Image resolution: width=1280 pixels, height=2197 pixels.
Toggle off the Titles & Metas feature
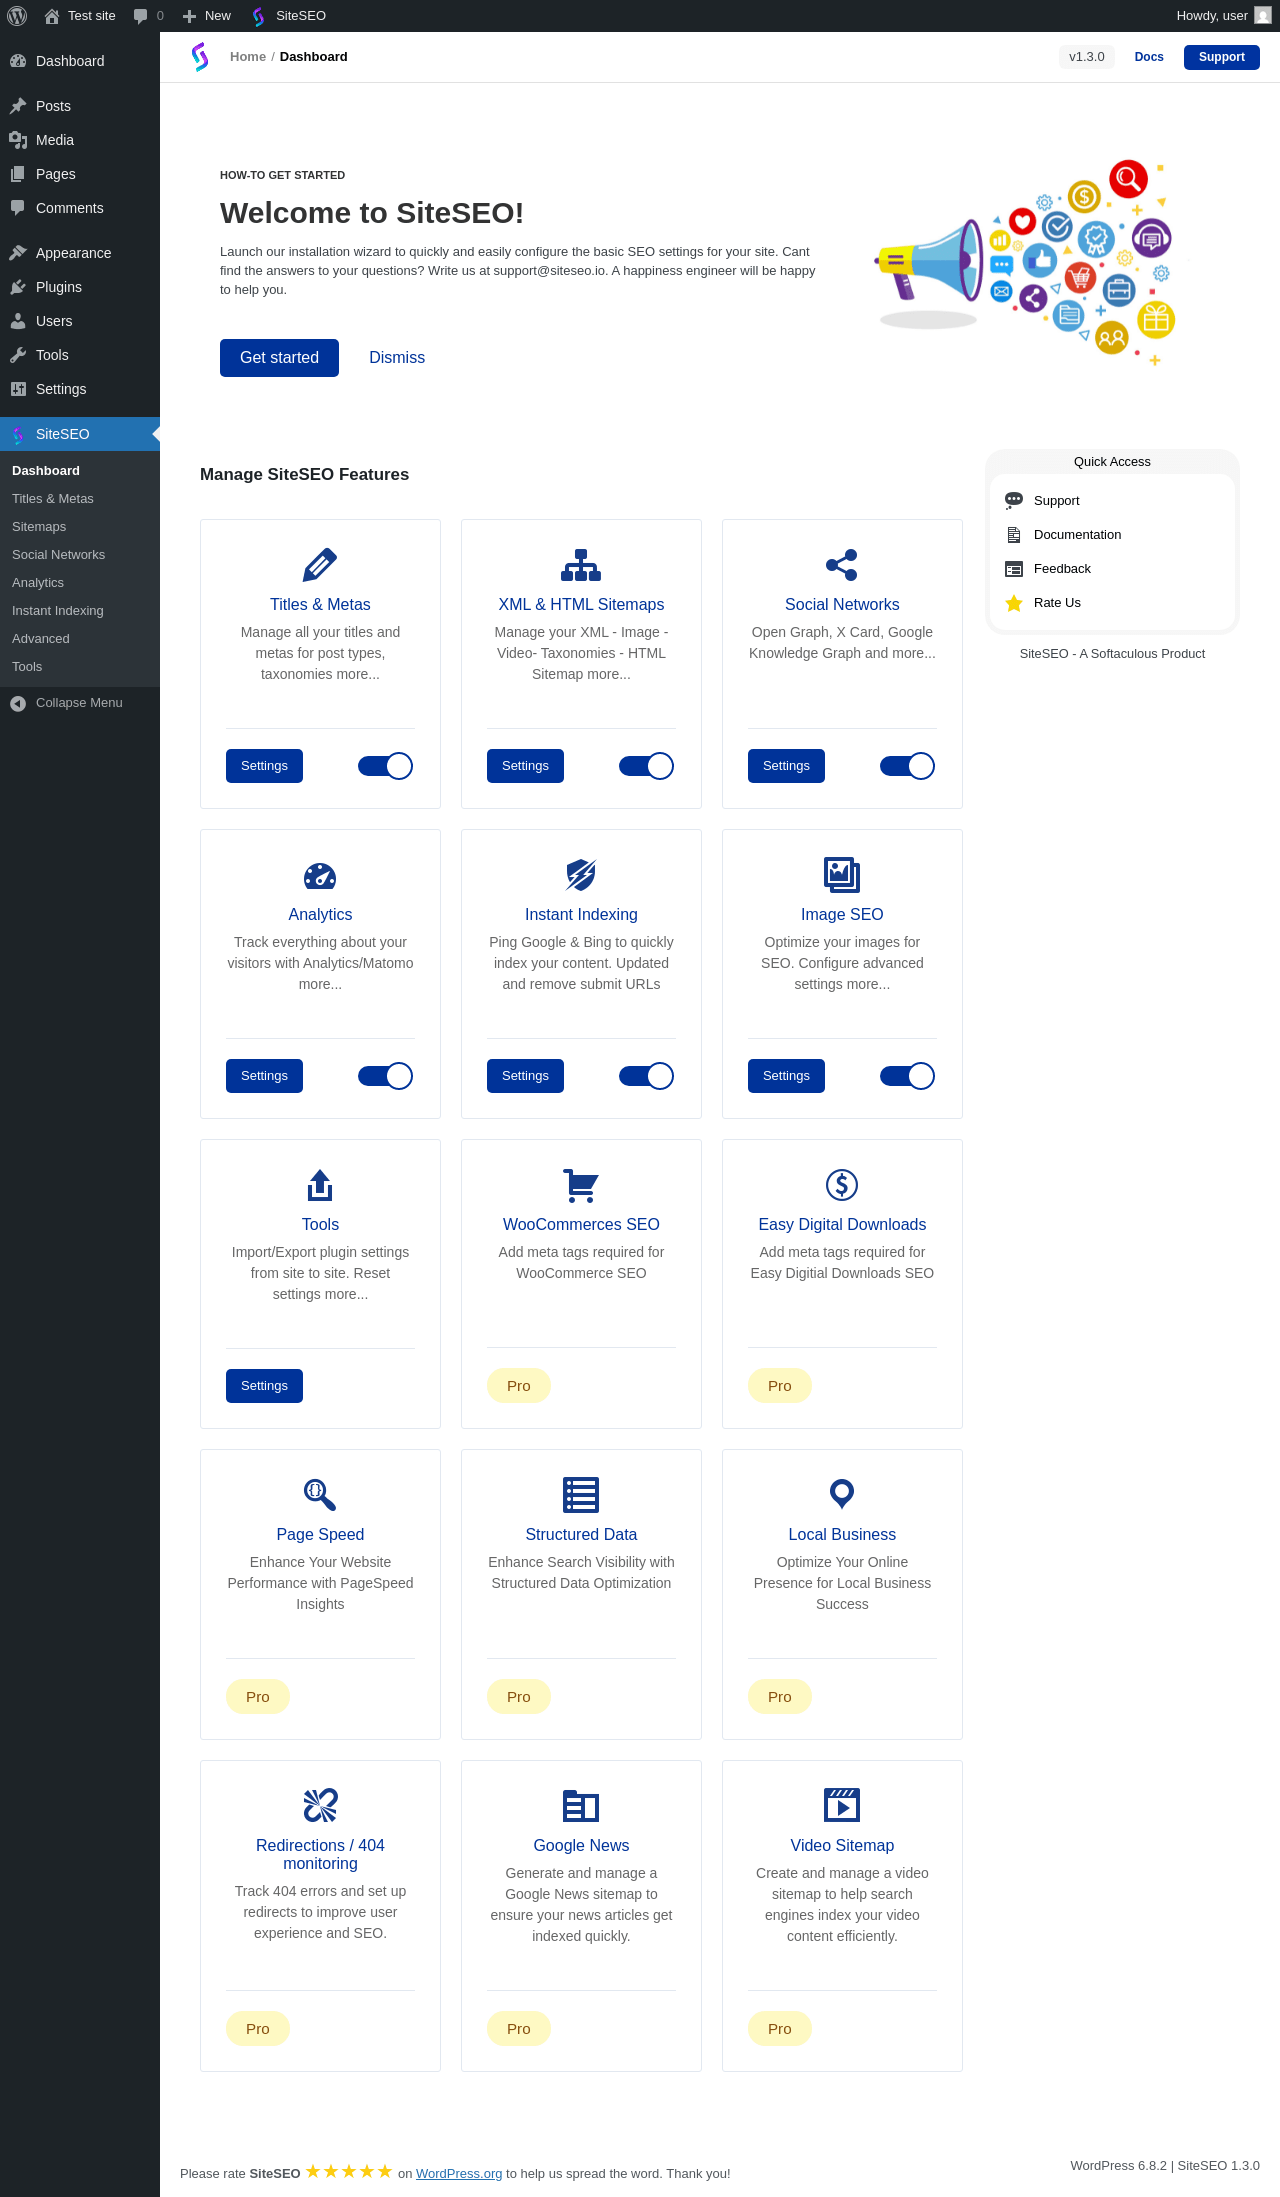click(385, 766)
